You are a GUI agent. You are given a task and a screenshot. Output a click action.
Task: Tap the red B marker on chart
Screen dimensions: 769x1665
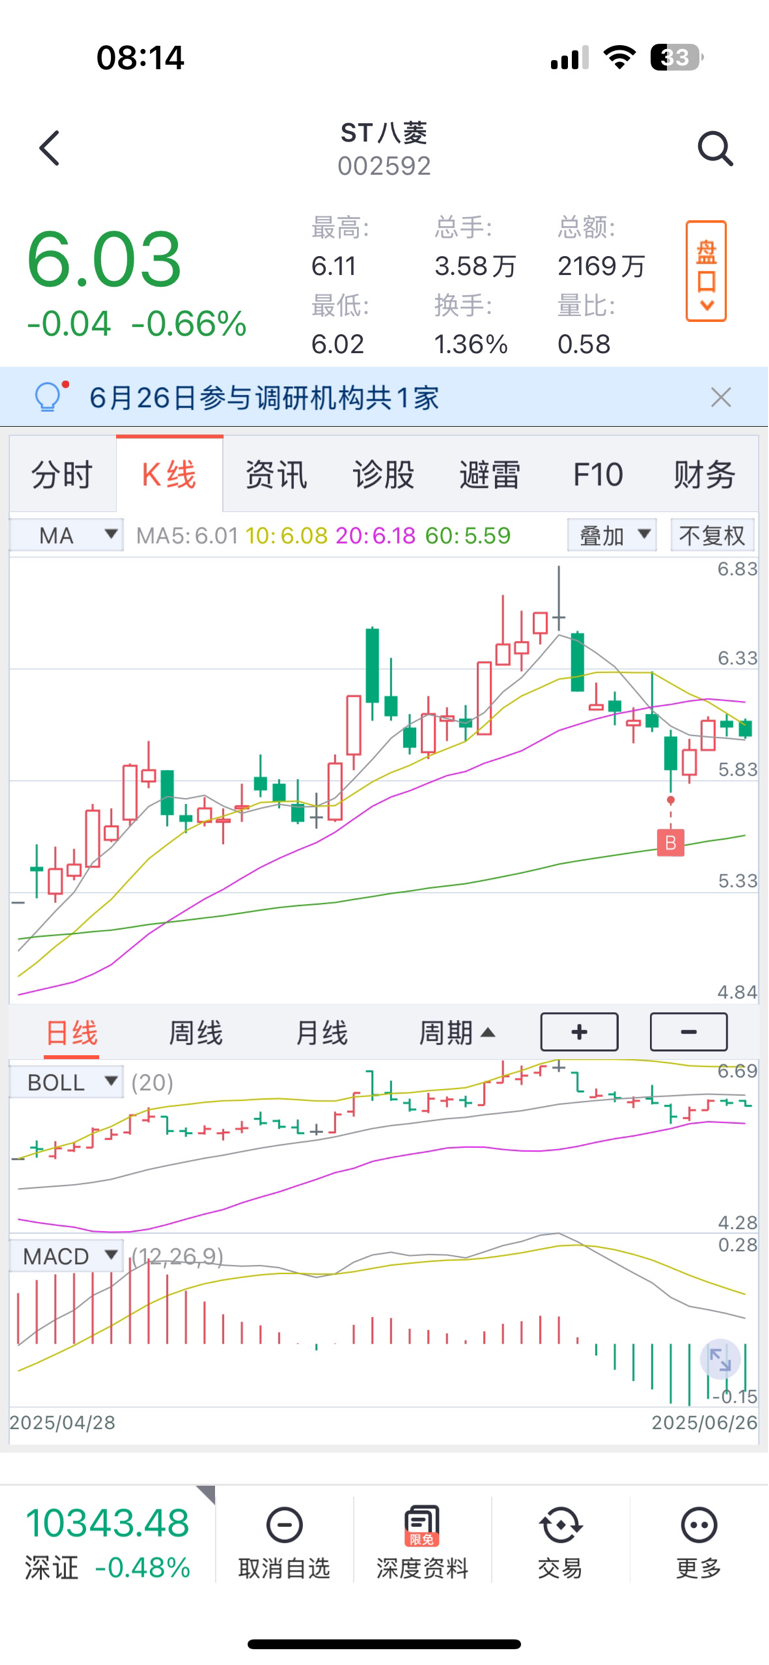coord(670,842)
